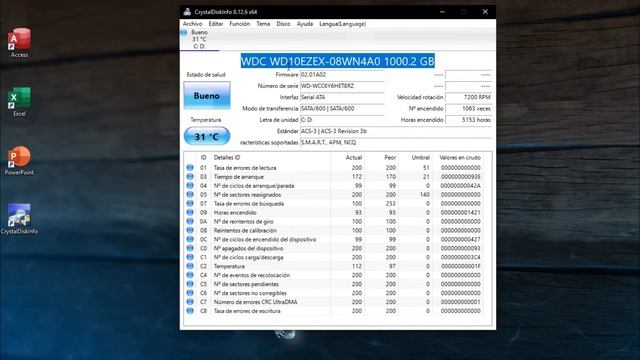Open the Lengua(Language) menu
Viewport: 640px width, 360px height.
tap(342, 24)
